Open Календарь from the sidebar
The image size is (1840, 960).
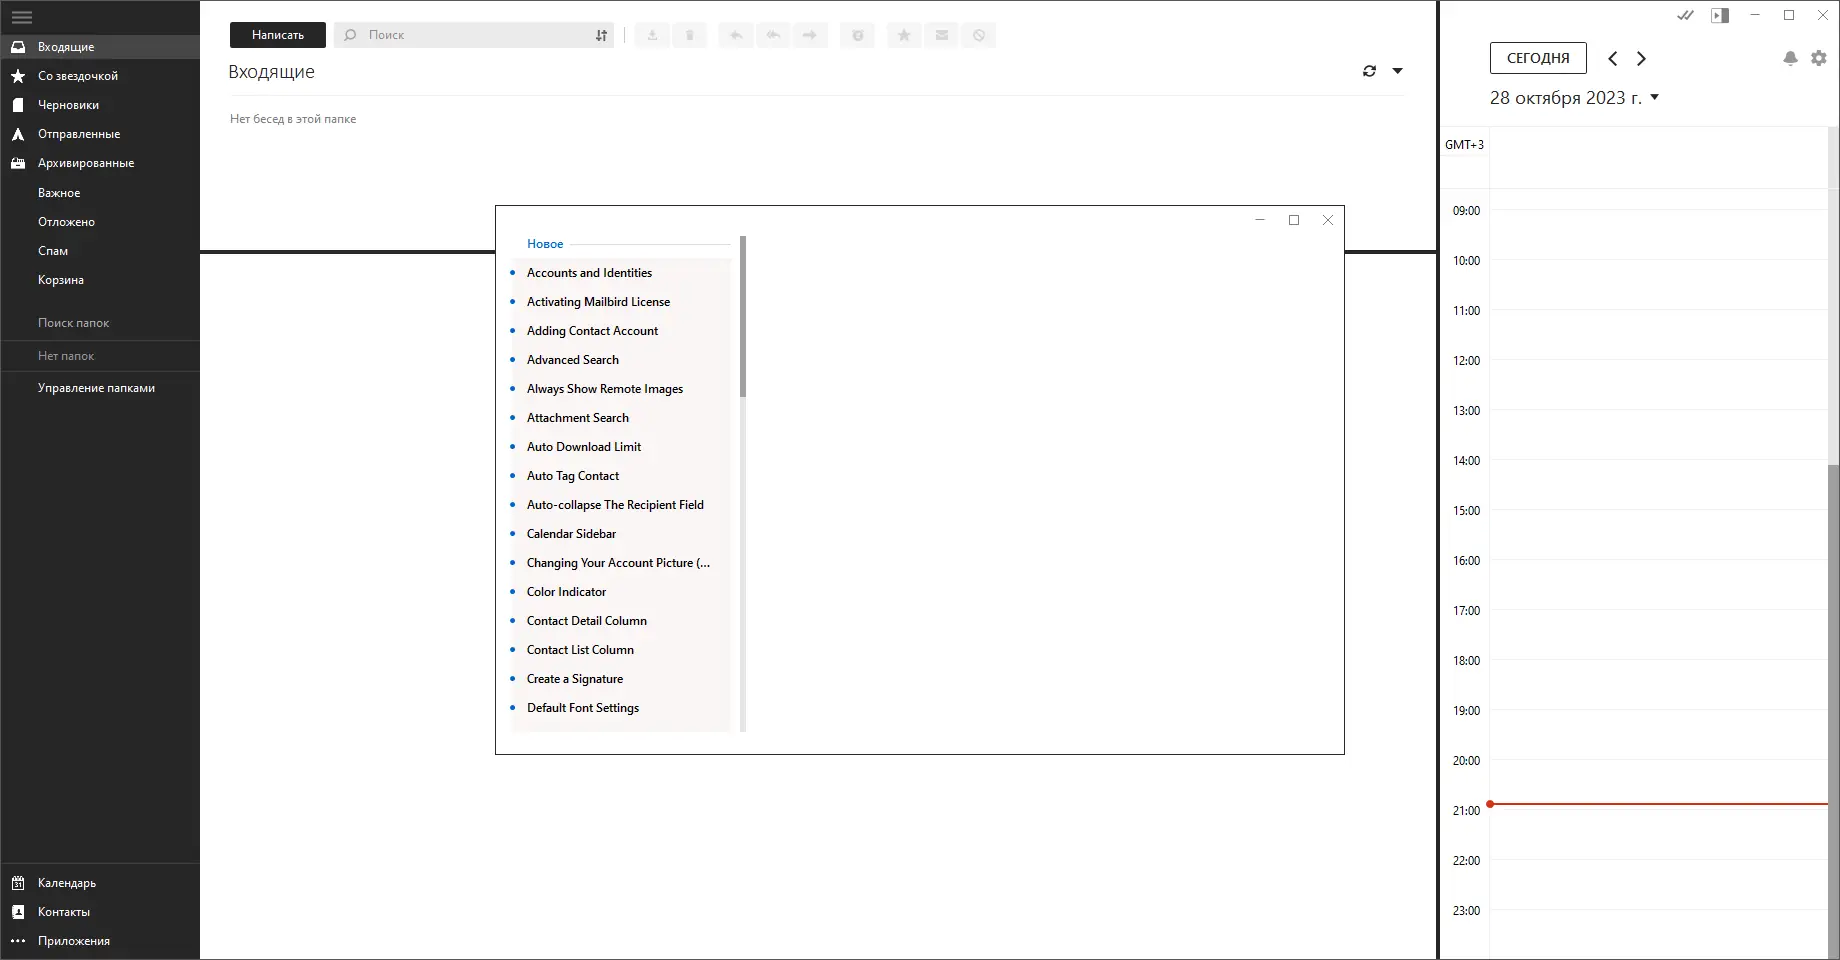(100, 883)
